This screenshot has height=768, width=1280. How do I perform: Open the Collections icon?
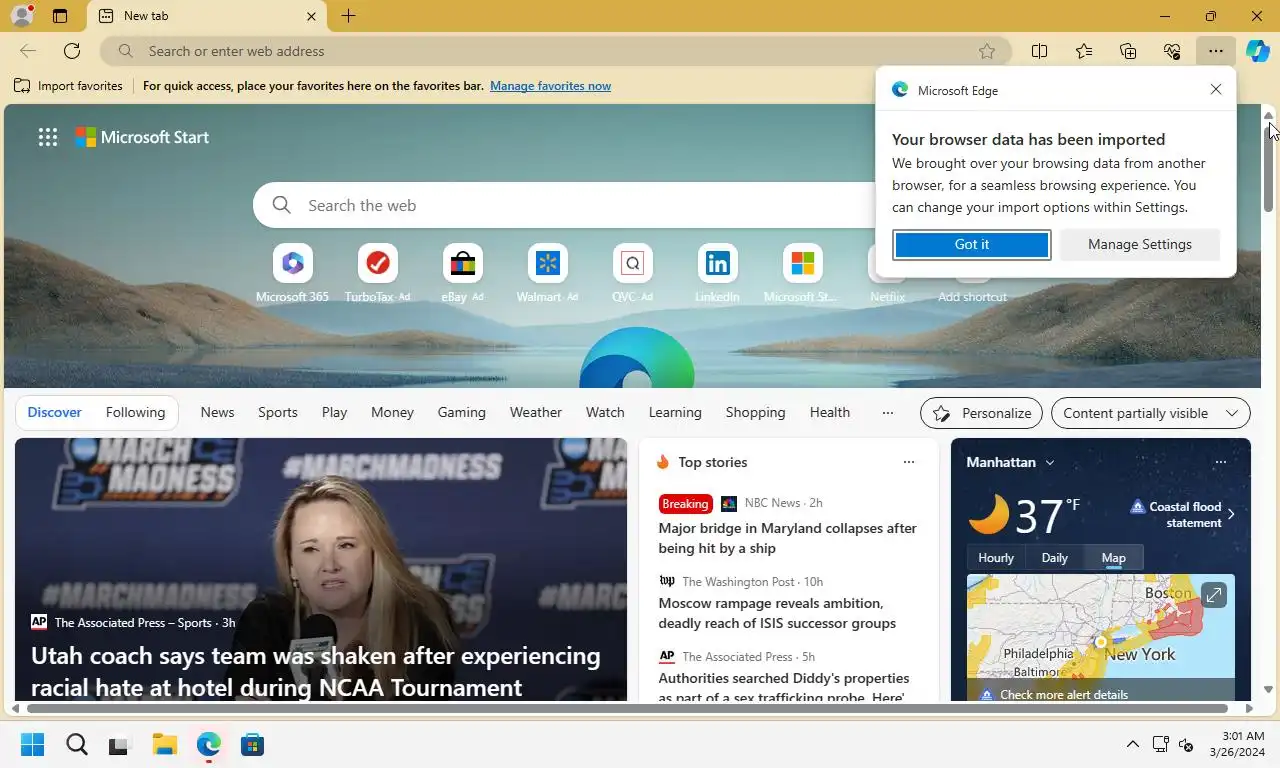(x=1128, y=51)
